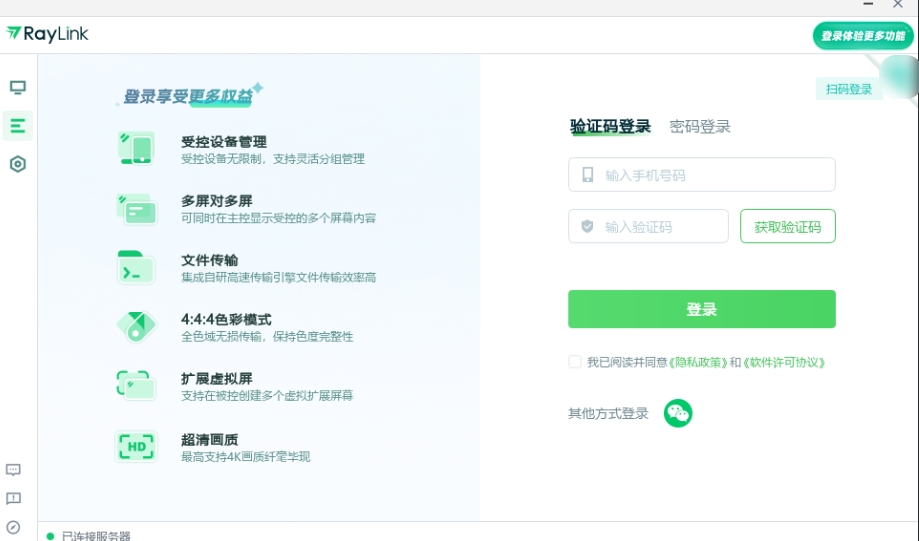Minimize the RayLink window
Viewport: 919px width, 541px height.
(x=869, y=4)
